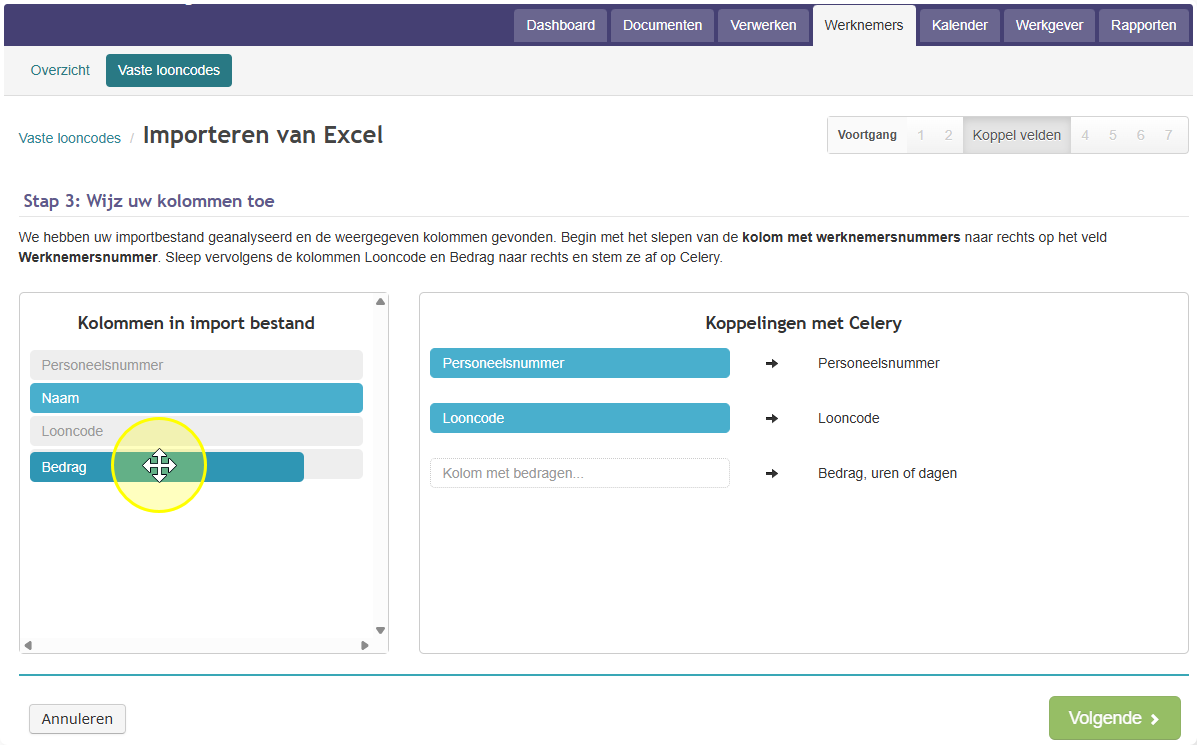1197x745 pixels.
Task: Open the Verwerken tab
Action: coord(763,25)
